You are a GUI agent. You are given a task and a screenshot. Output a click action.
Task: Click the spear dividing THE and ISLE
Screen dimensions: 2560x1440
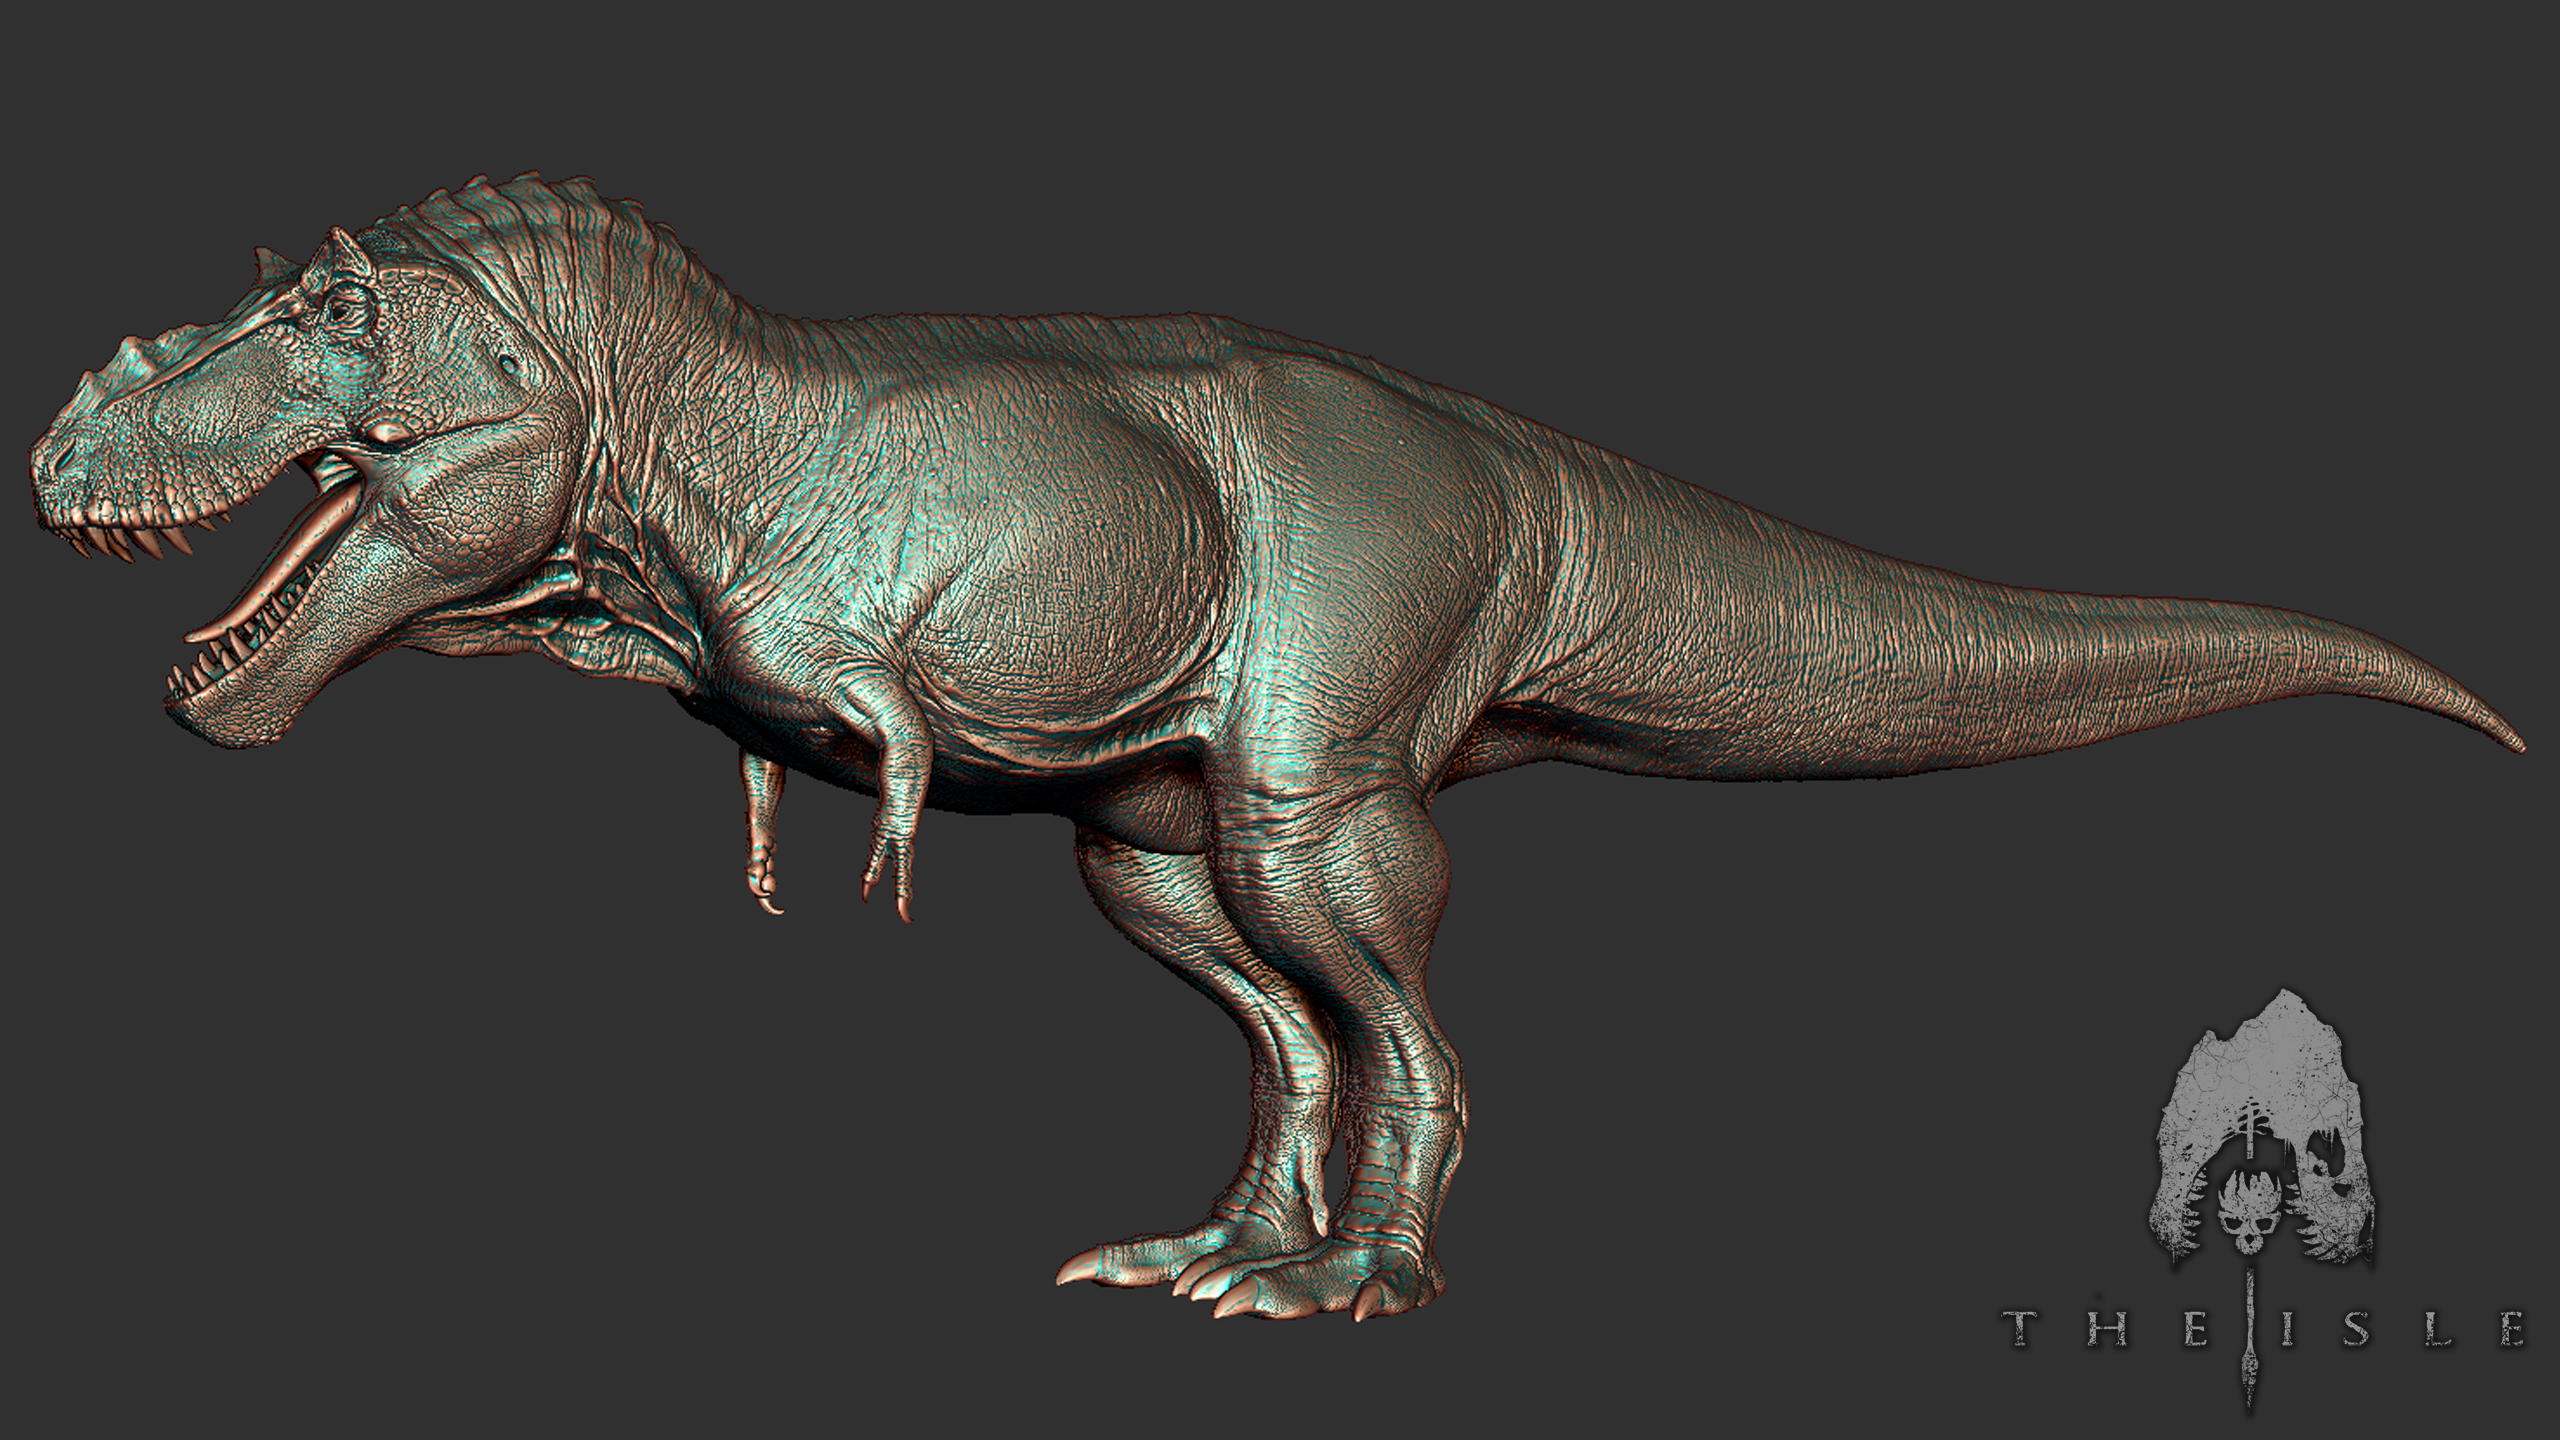point(2248,1340)
